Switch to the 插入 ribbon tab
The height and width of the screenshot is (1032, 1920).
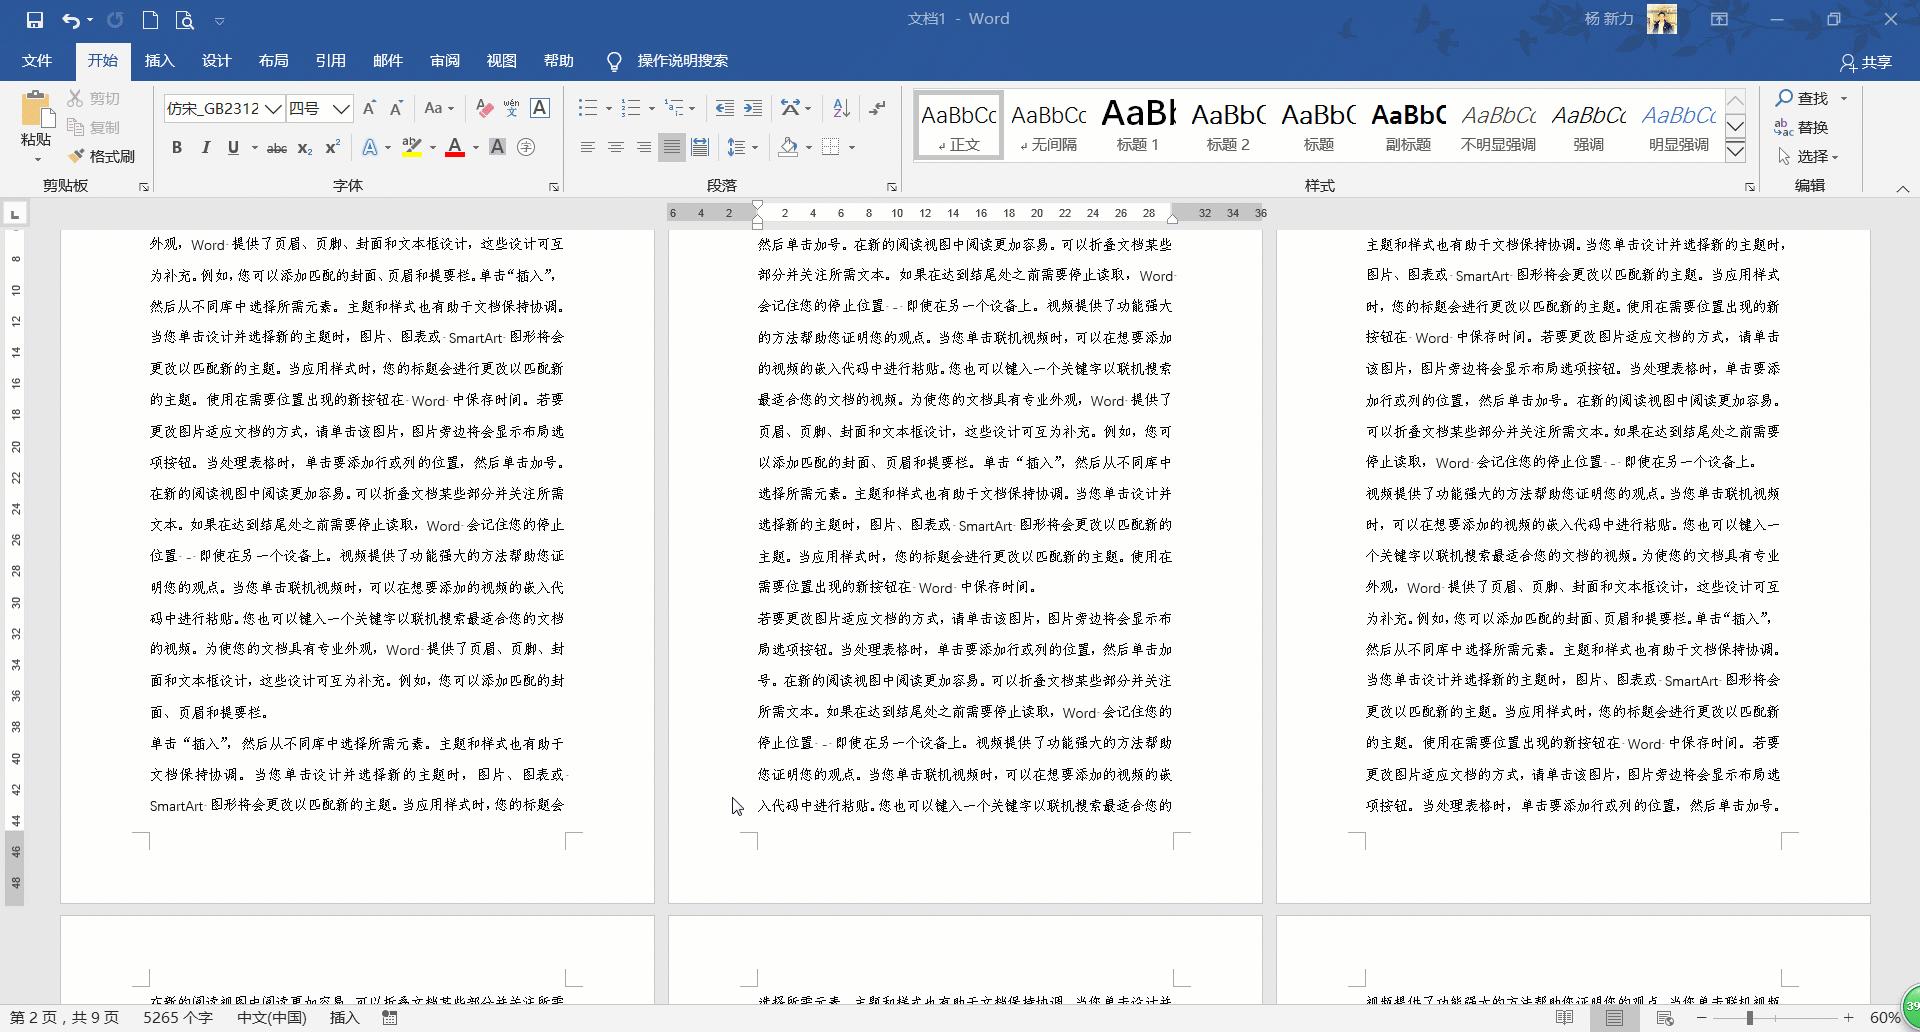[159, 60]
